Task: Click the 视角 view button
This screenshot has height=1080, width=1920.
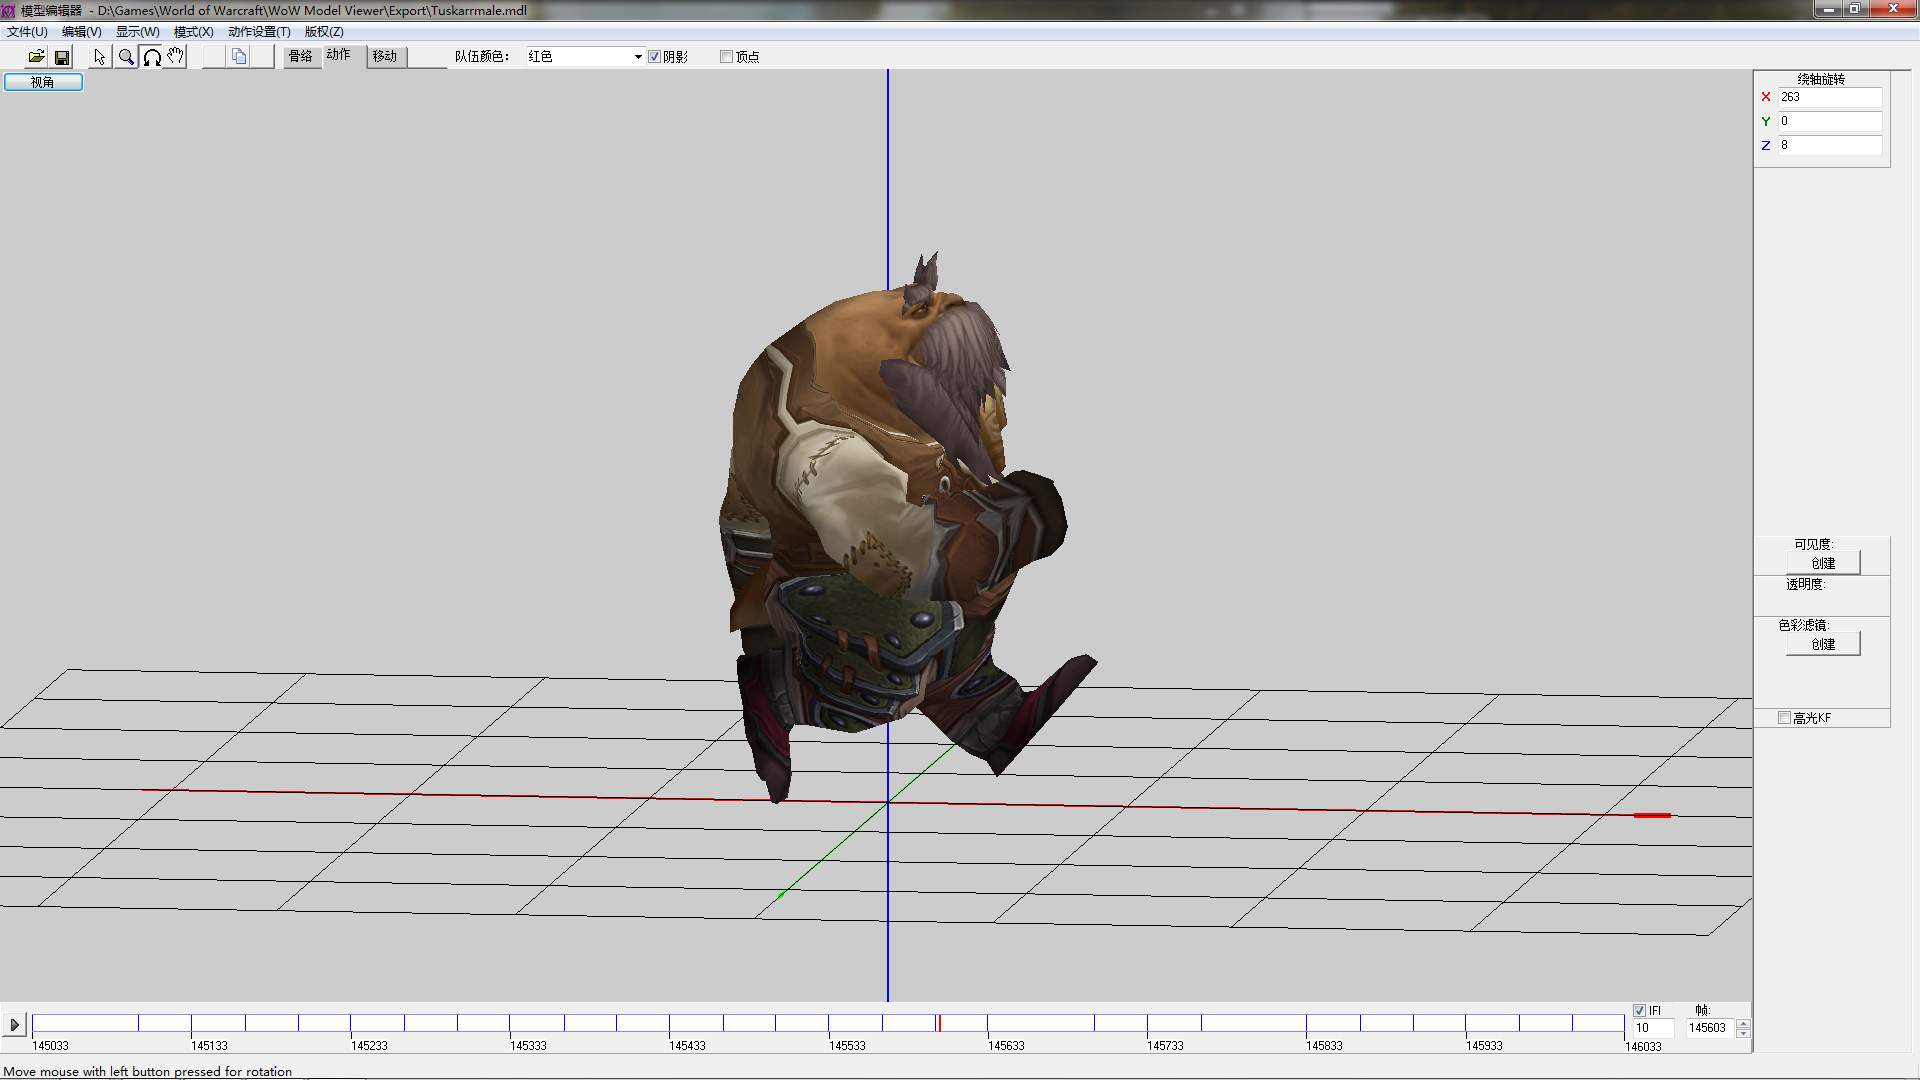Action: (43, 82)
